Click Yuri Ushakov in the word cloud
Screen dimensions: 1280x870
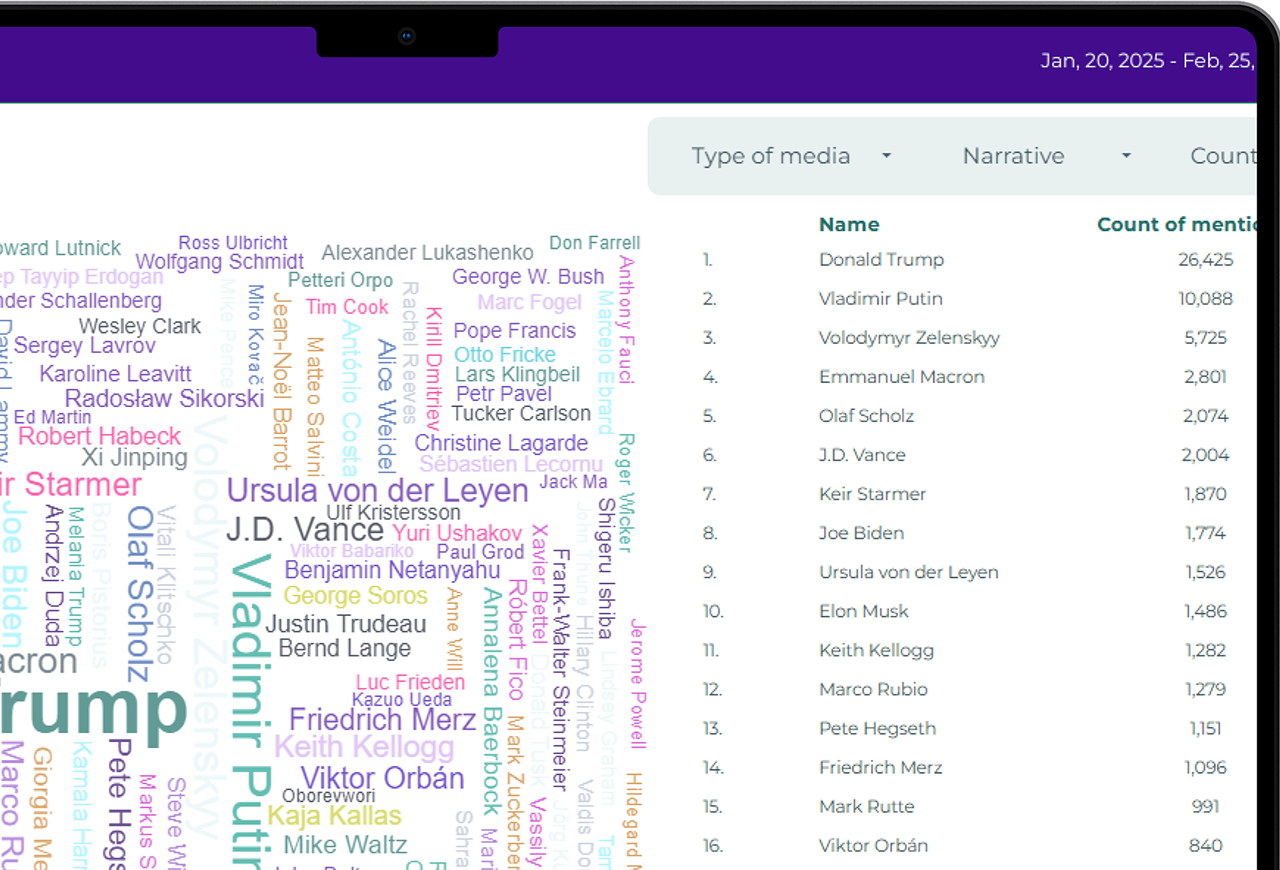[x=457, y=533]
